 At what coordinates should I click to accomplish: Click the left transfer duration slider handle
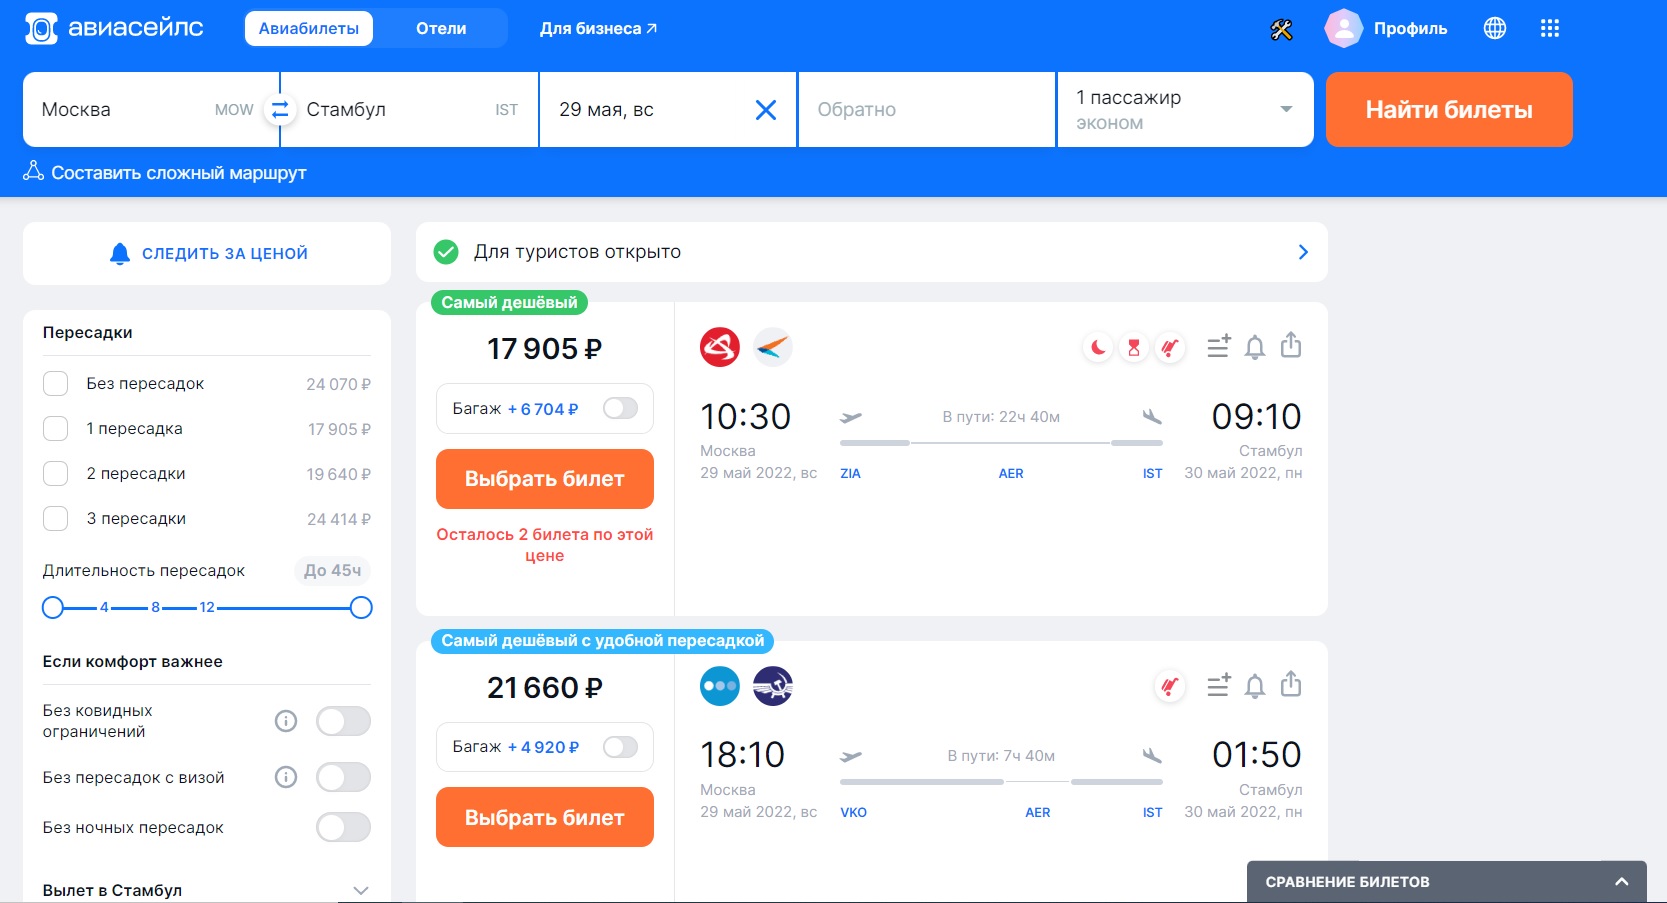pyautogui.click(x=53, y=607)
